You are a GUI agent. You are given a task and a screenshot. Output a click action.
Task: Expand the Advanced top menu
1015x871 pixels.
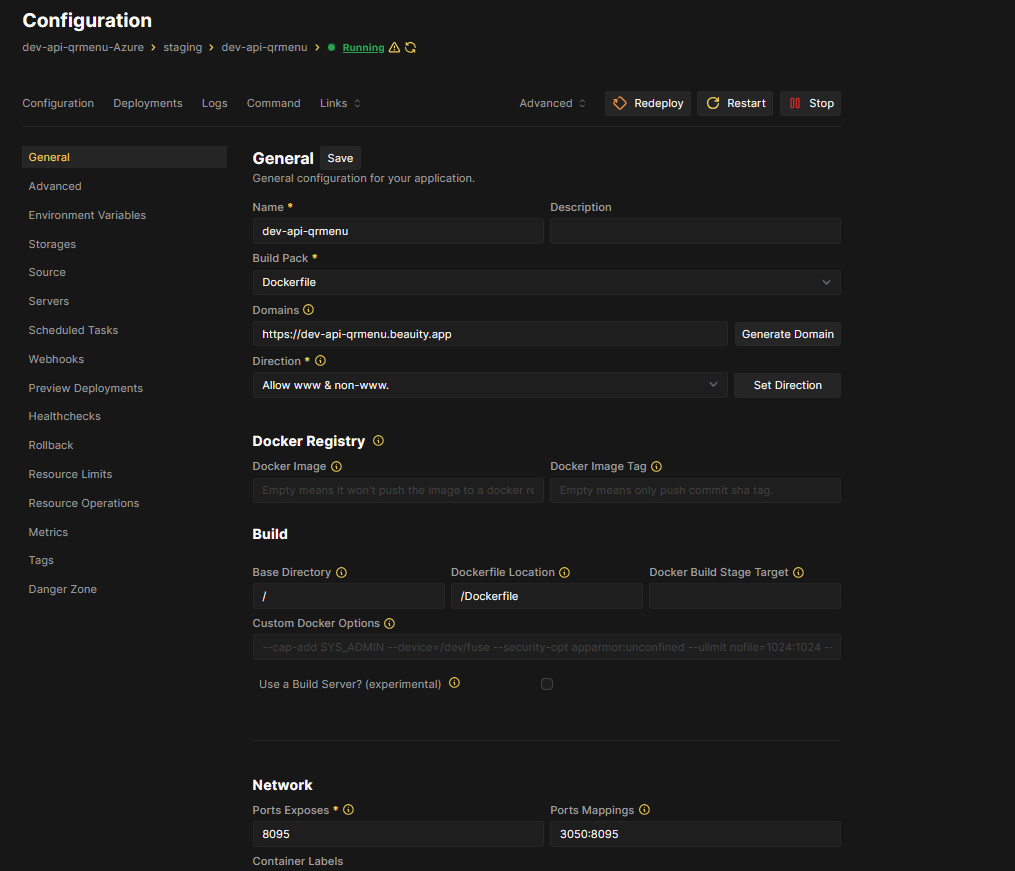tap(552, 104)
